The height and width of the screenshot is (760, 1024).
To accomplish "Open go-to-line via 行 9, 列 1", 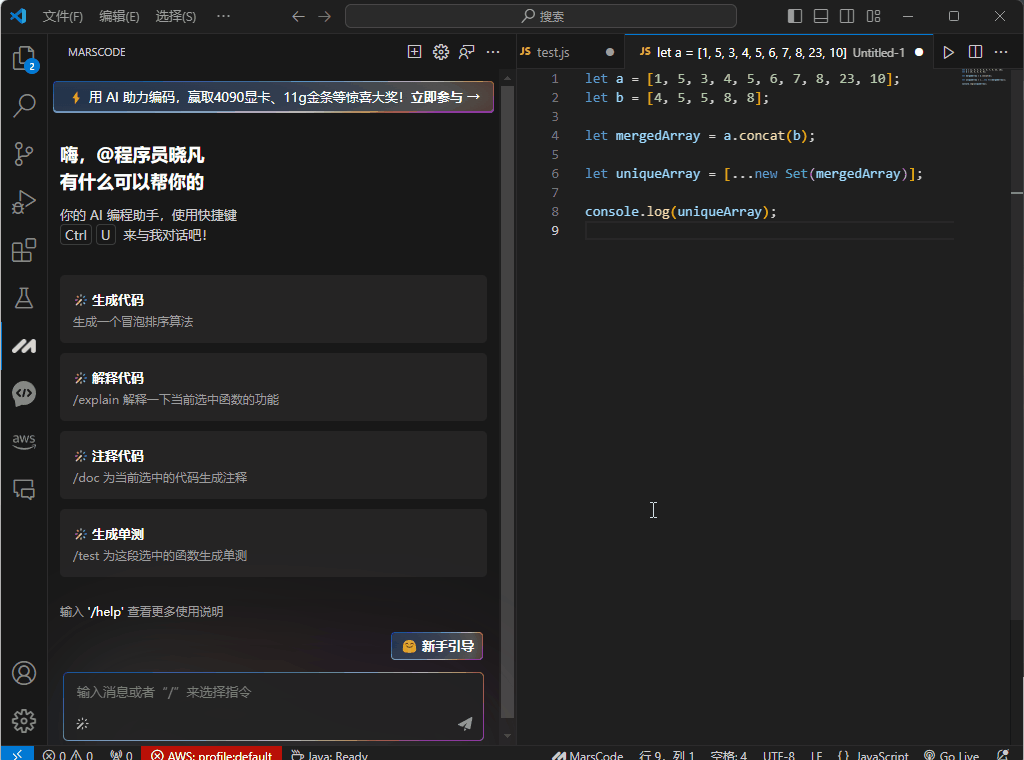I will point(667,755).
